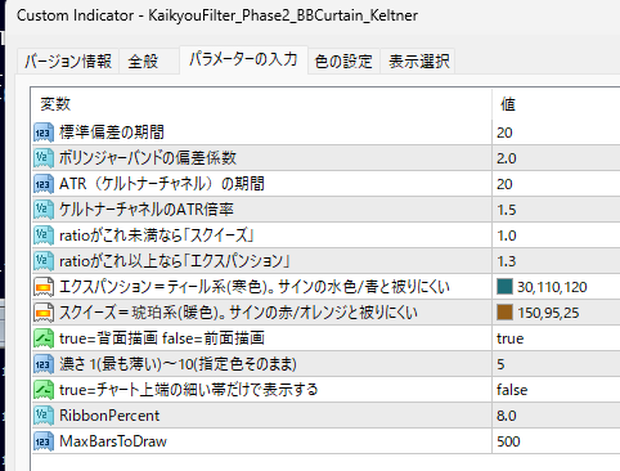Click the boolean icon beside true=背面描画 row
620x471 pixels.
click(43, 338)
